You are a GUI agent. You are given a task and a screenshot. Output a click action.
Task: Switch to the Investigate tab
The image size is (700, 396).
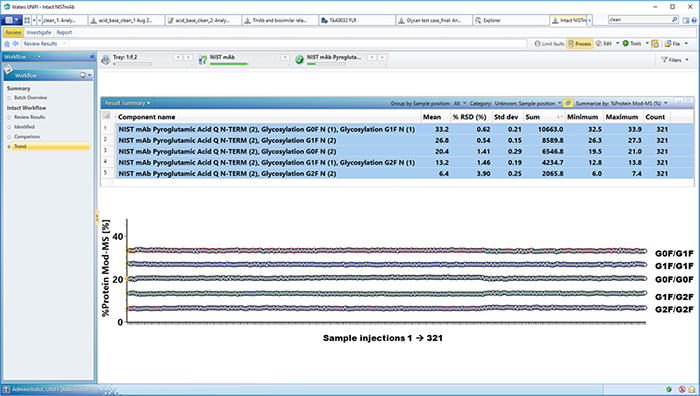coord(39,32)
